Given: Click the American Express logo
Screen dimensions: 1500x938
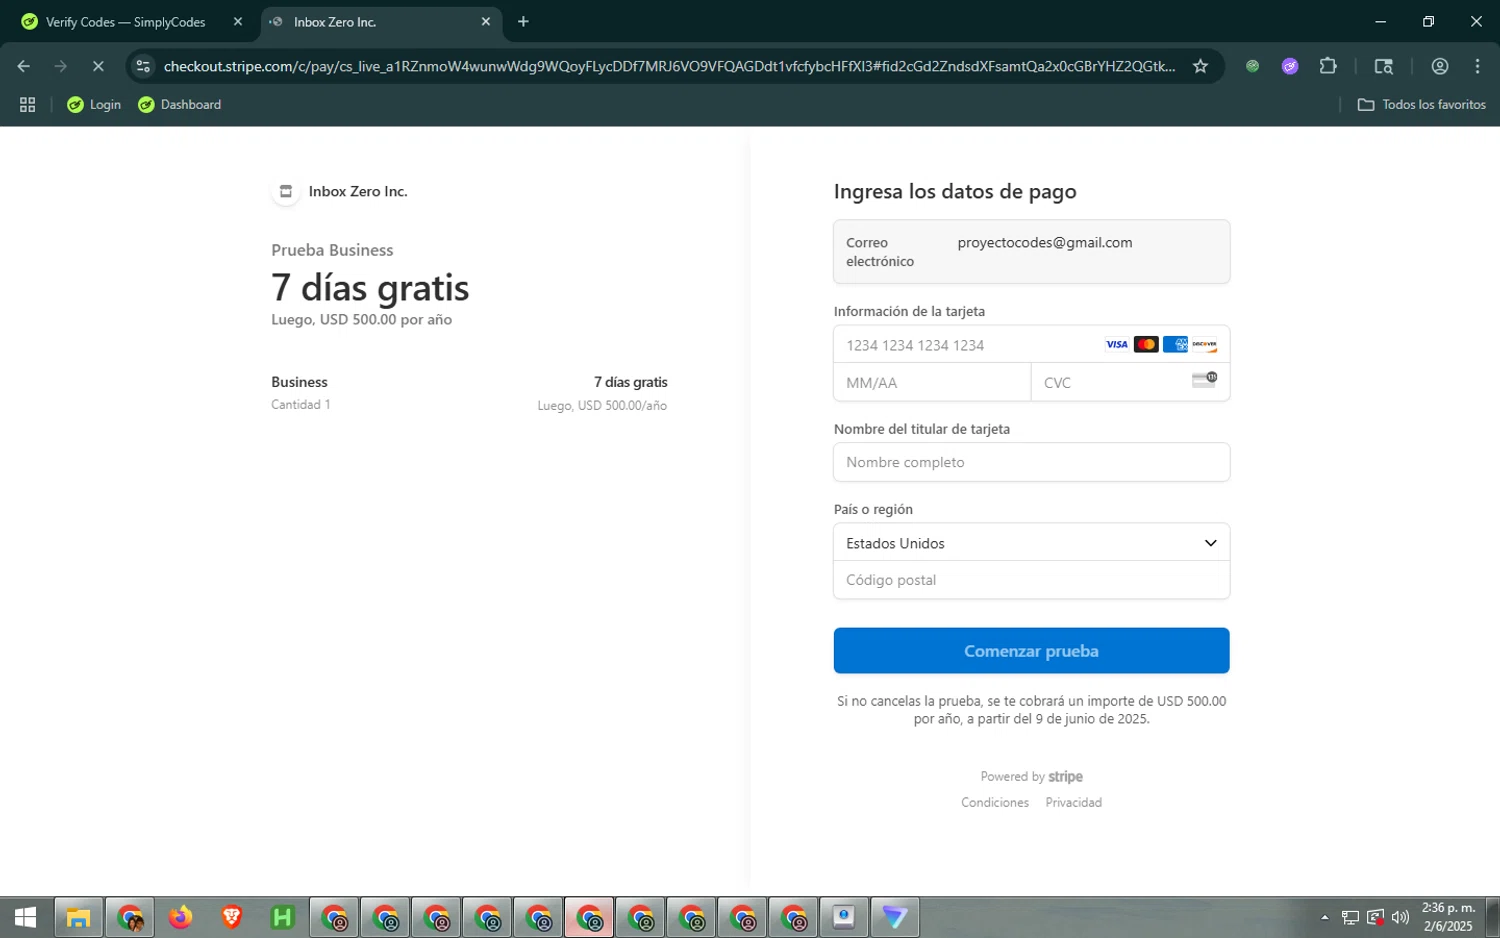Looking at the screenshot, I should coord(1175,345).
